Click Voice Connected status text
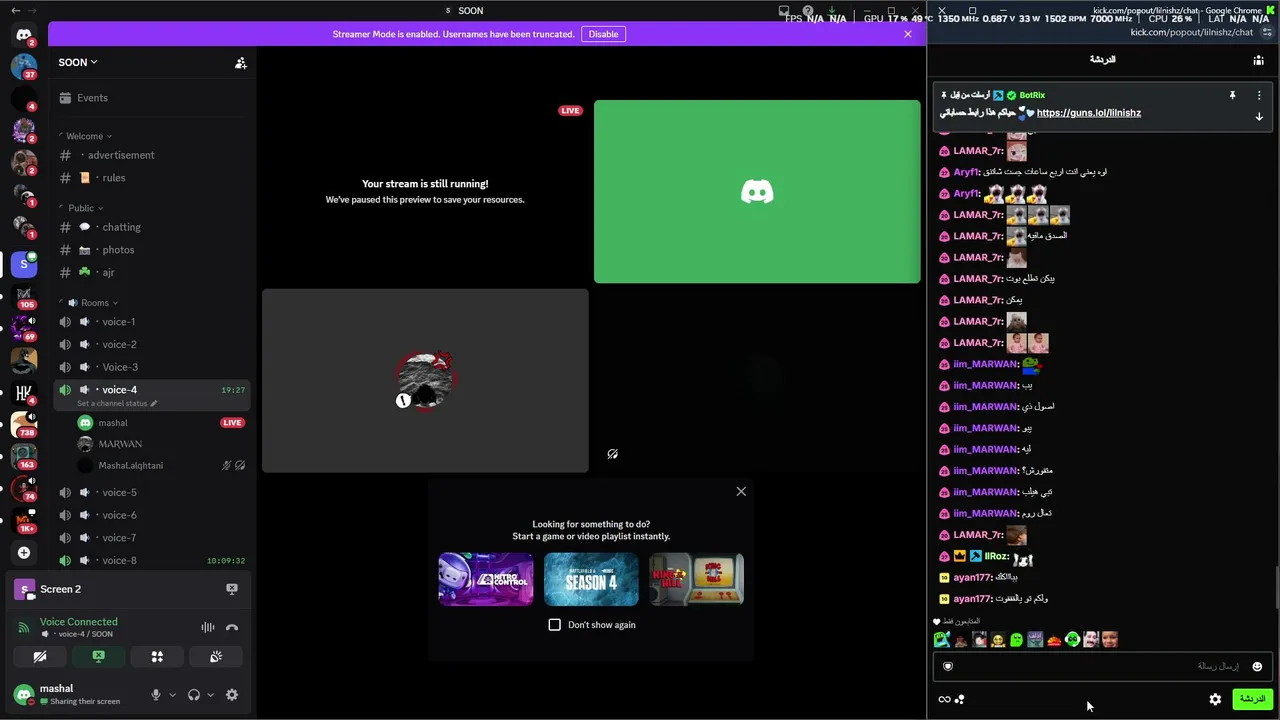 79,622
